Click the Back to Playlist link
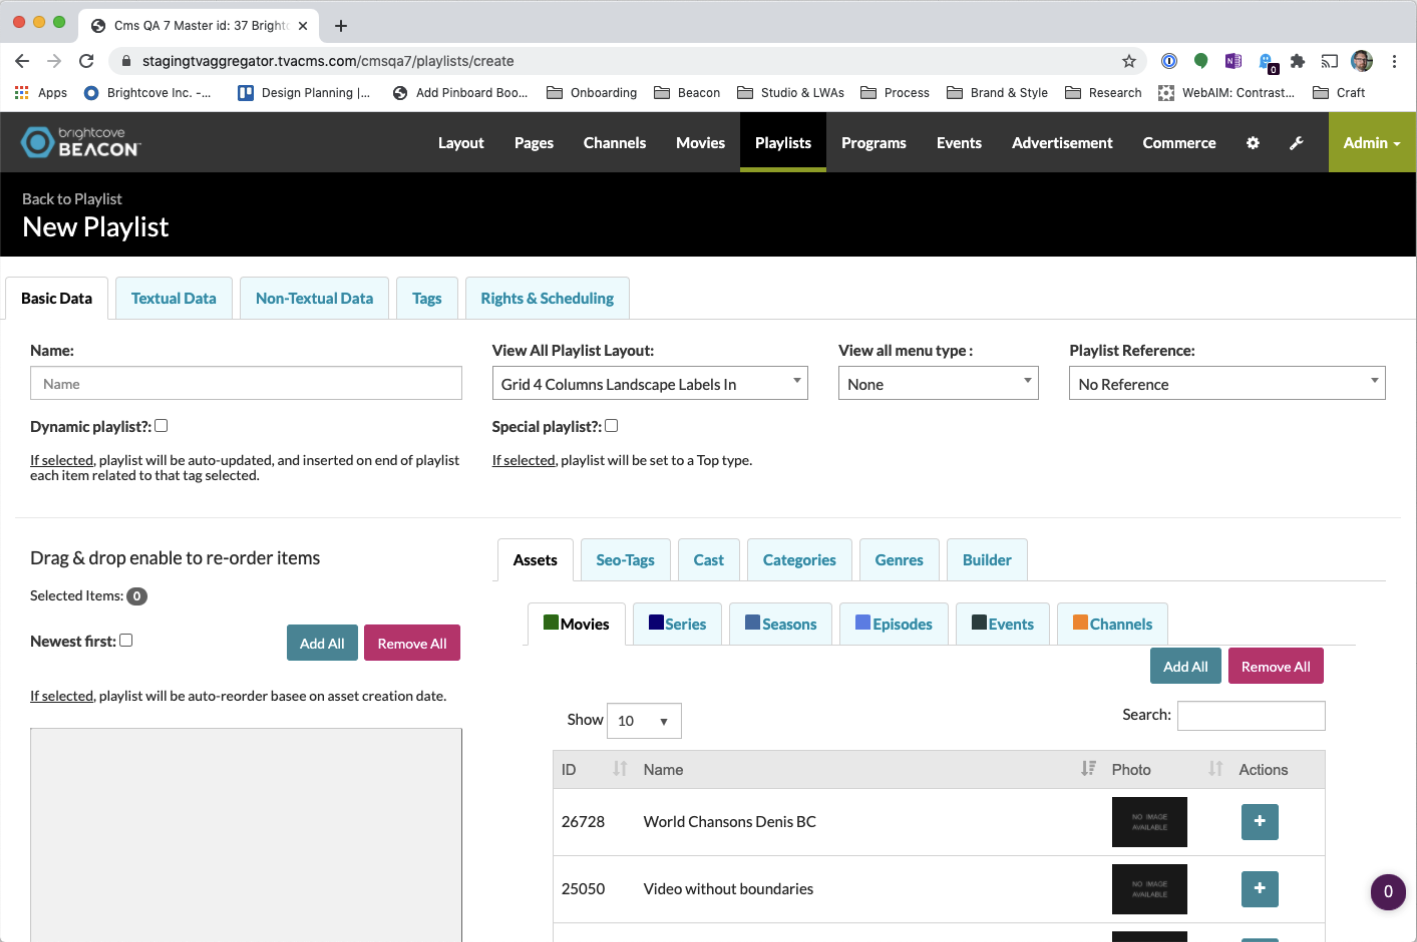This screenshot has height=942, width=1417. 72,199
